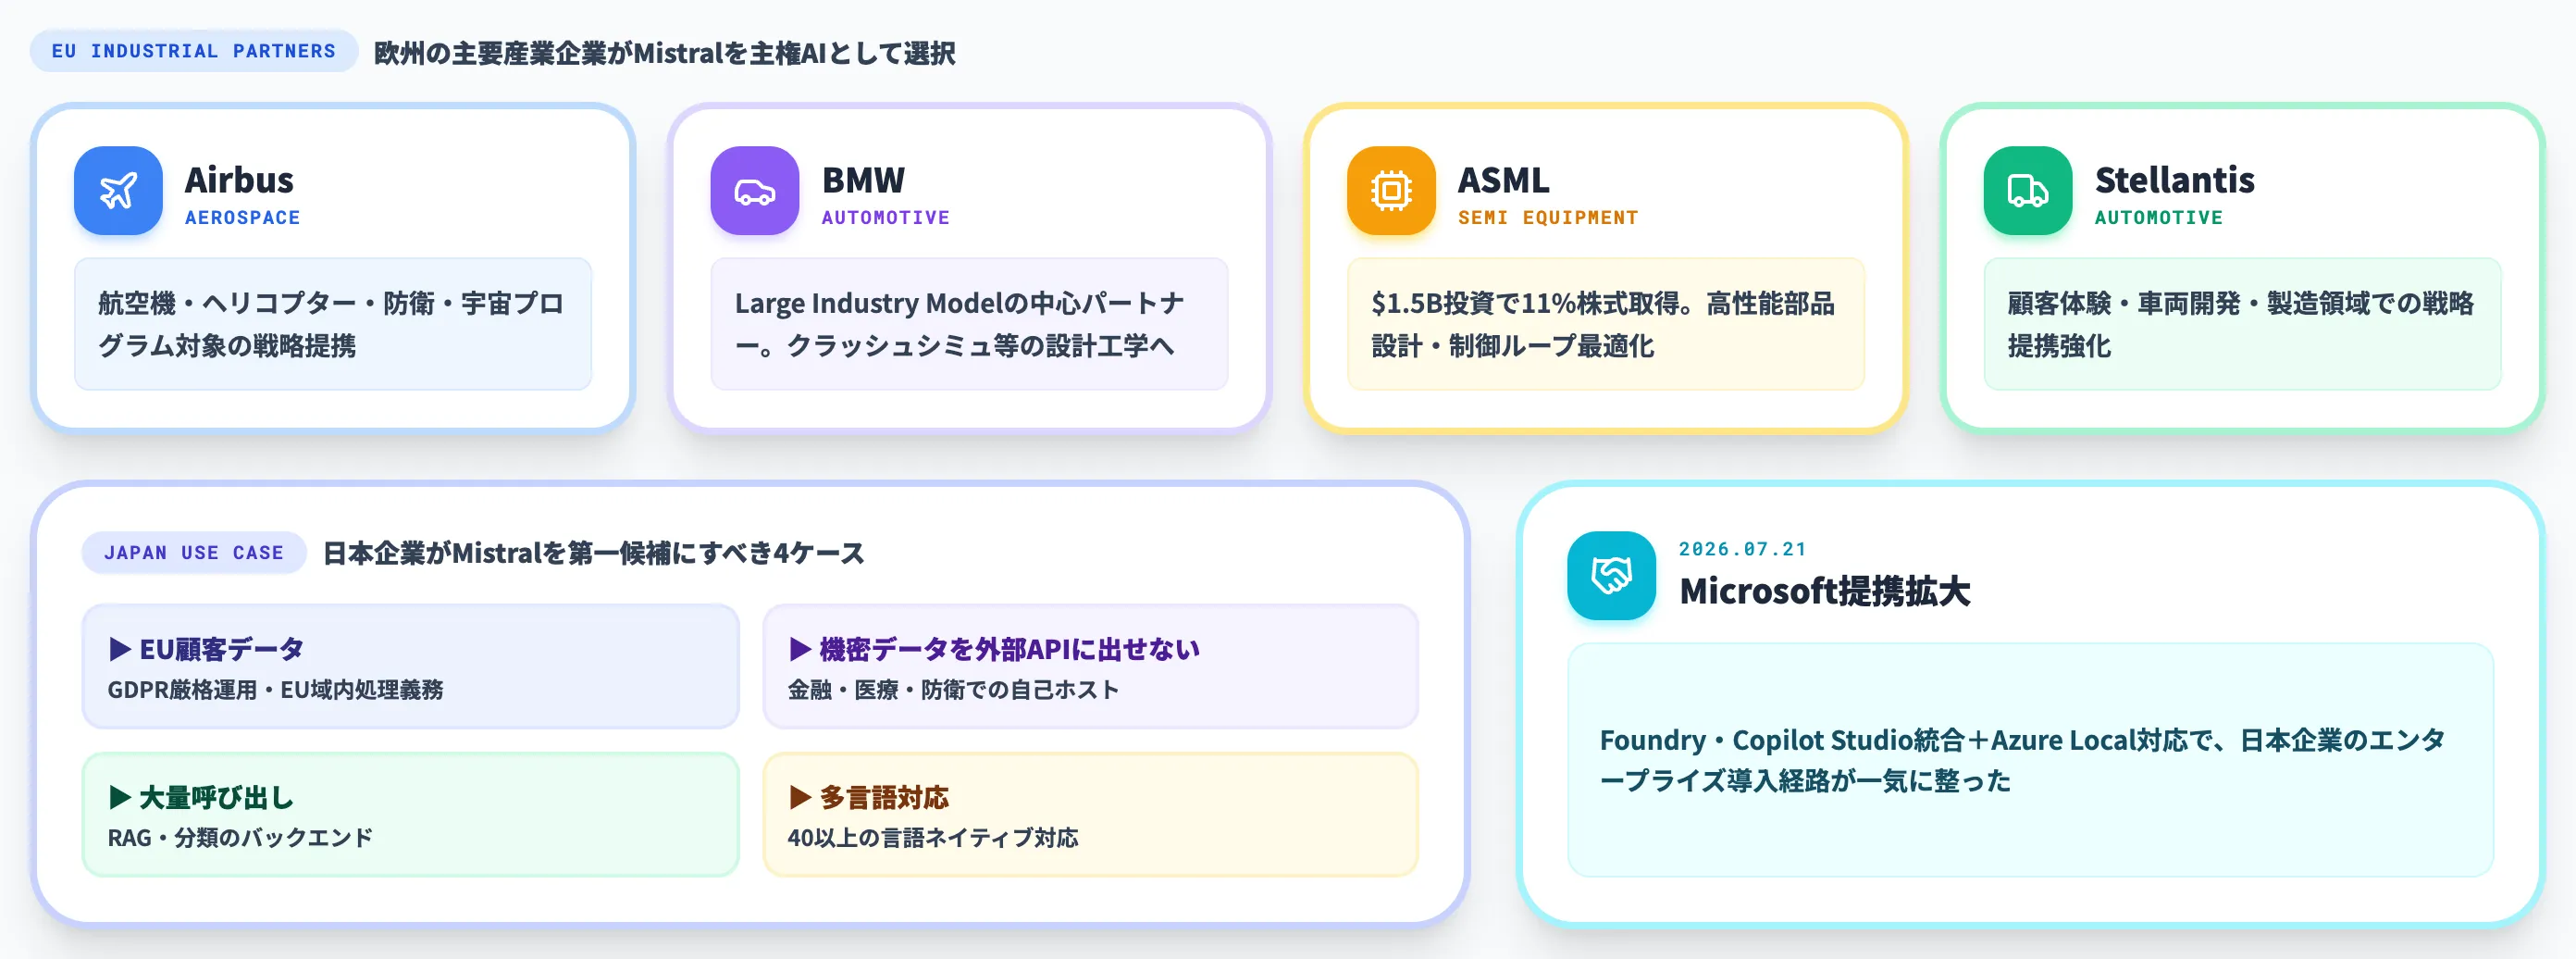Viewport: 2576px width, 959px height.
Task: Click the 機密データを外部APIに出せない case title
Action: pyautogui.click(x=1010, y=649)
